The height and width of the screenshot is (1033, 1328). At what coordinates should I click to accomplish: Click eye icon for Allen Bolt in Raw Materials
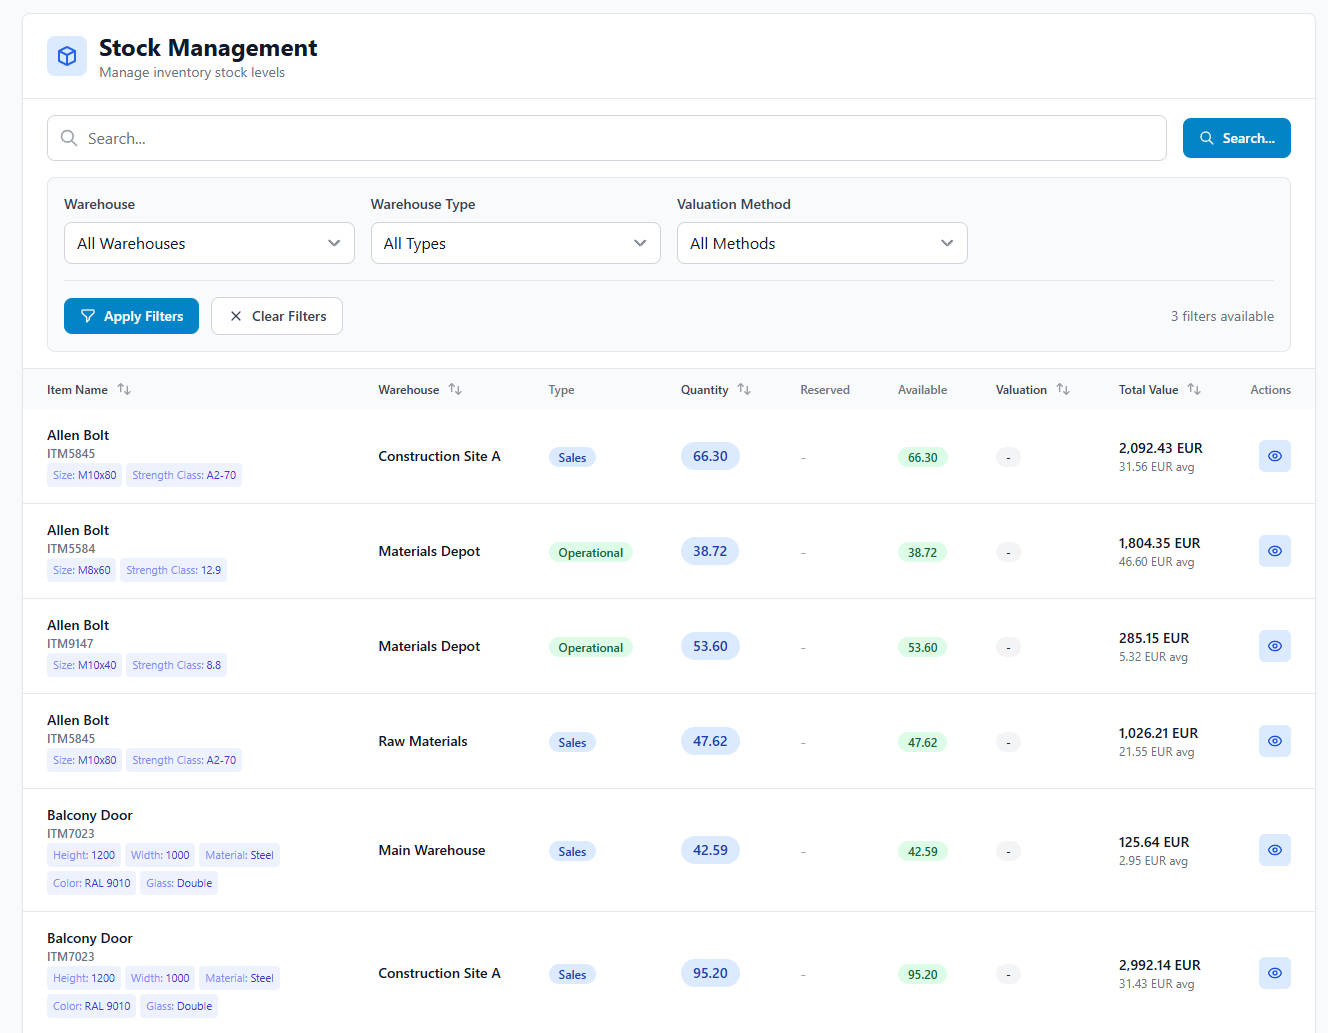tap(1274, 741)
